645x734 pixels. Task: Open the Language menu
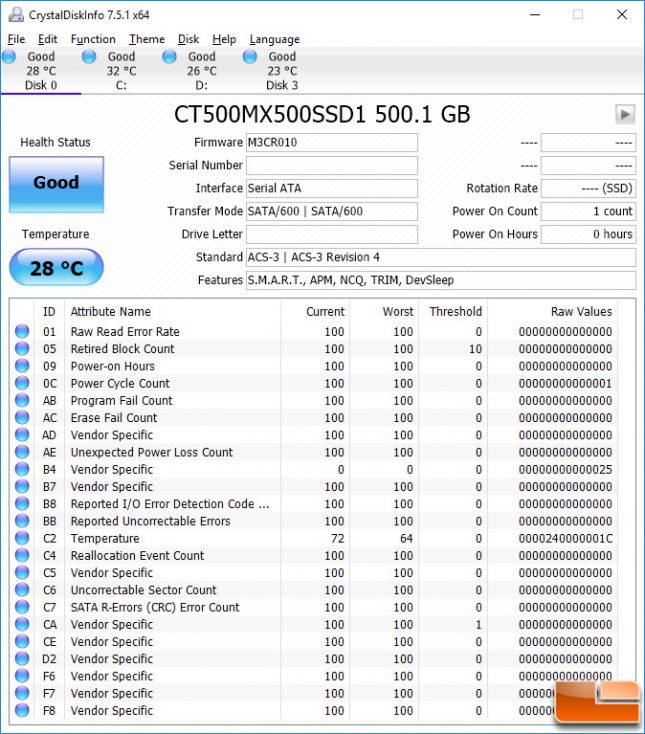[274, 39]
